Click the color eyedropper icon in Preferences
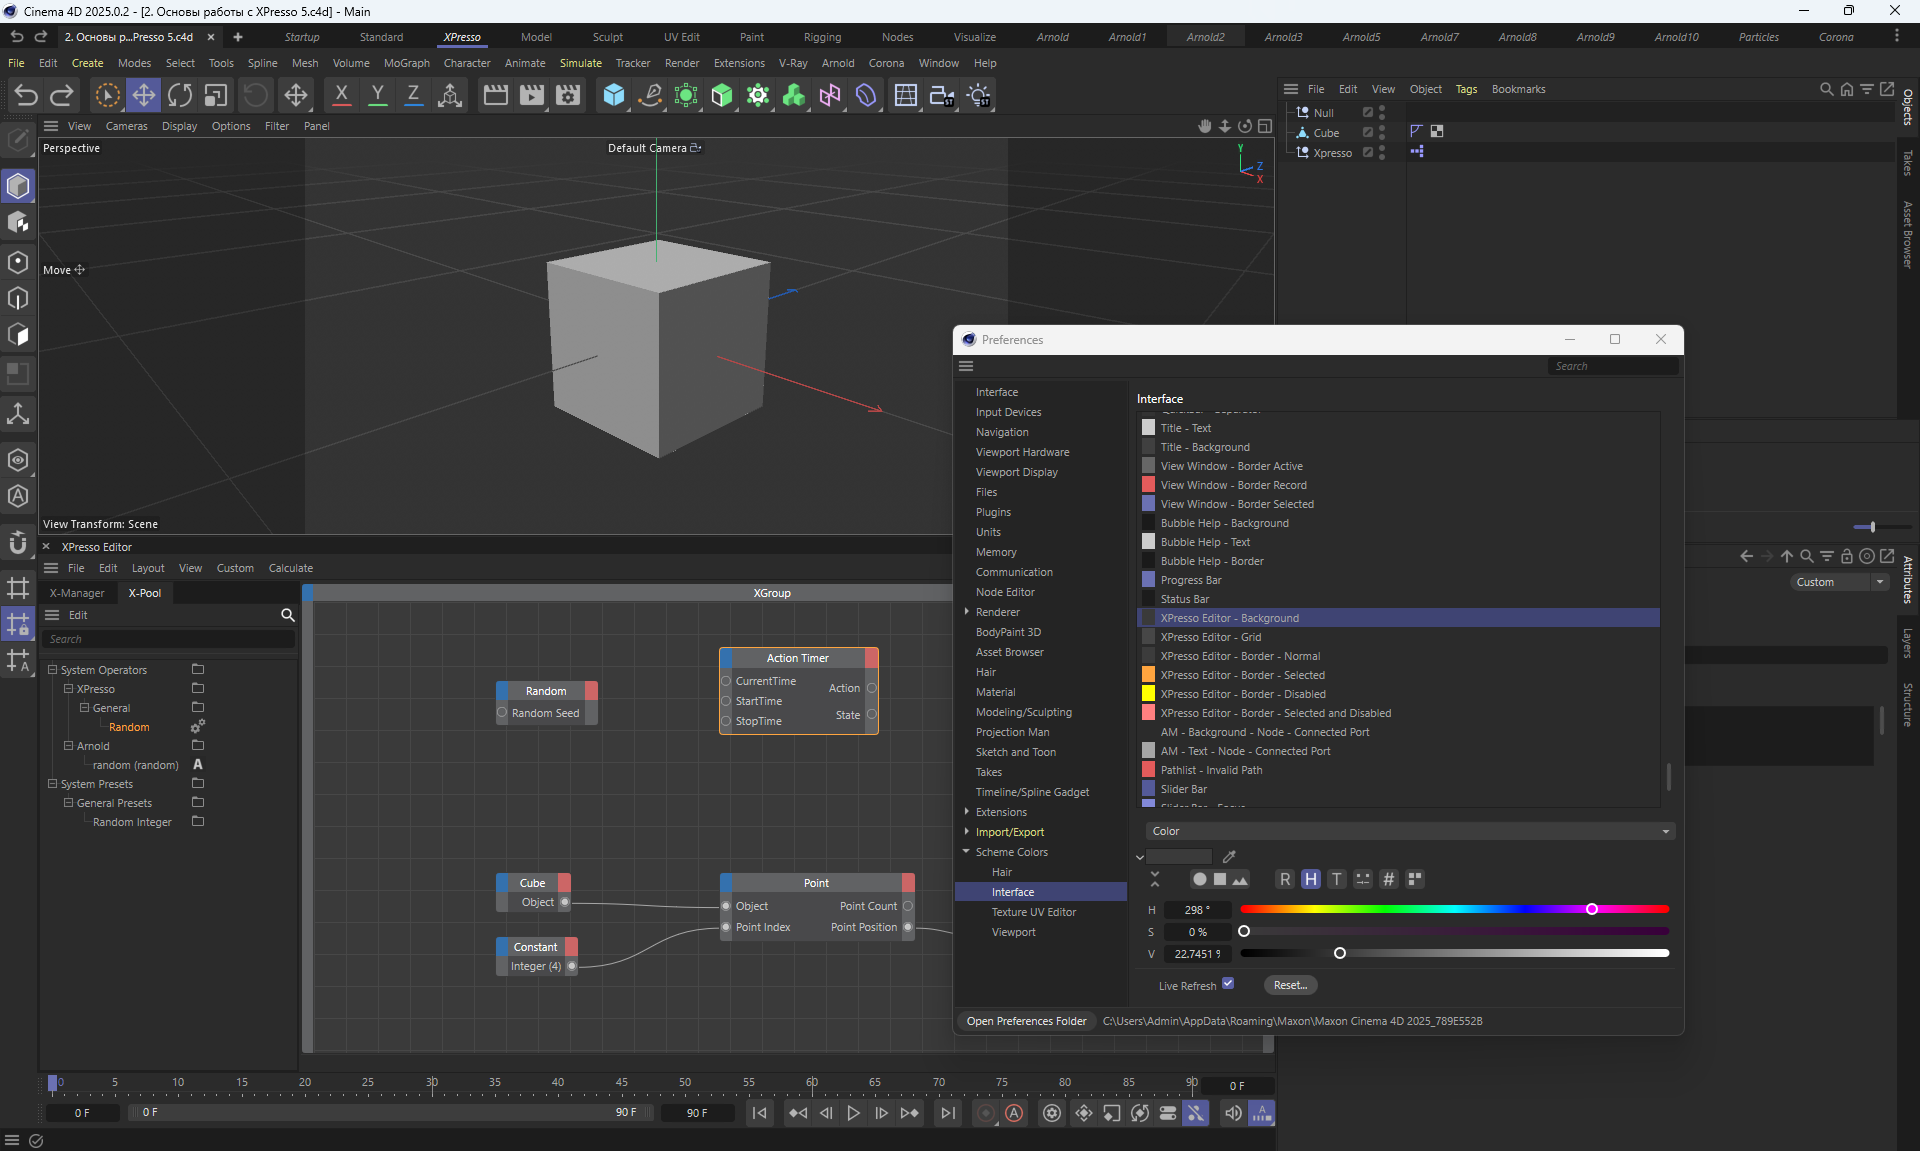 [1229, 856]
